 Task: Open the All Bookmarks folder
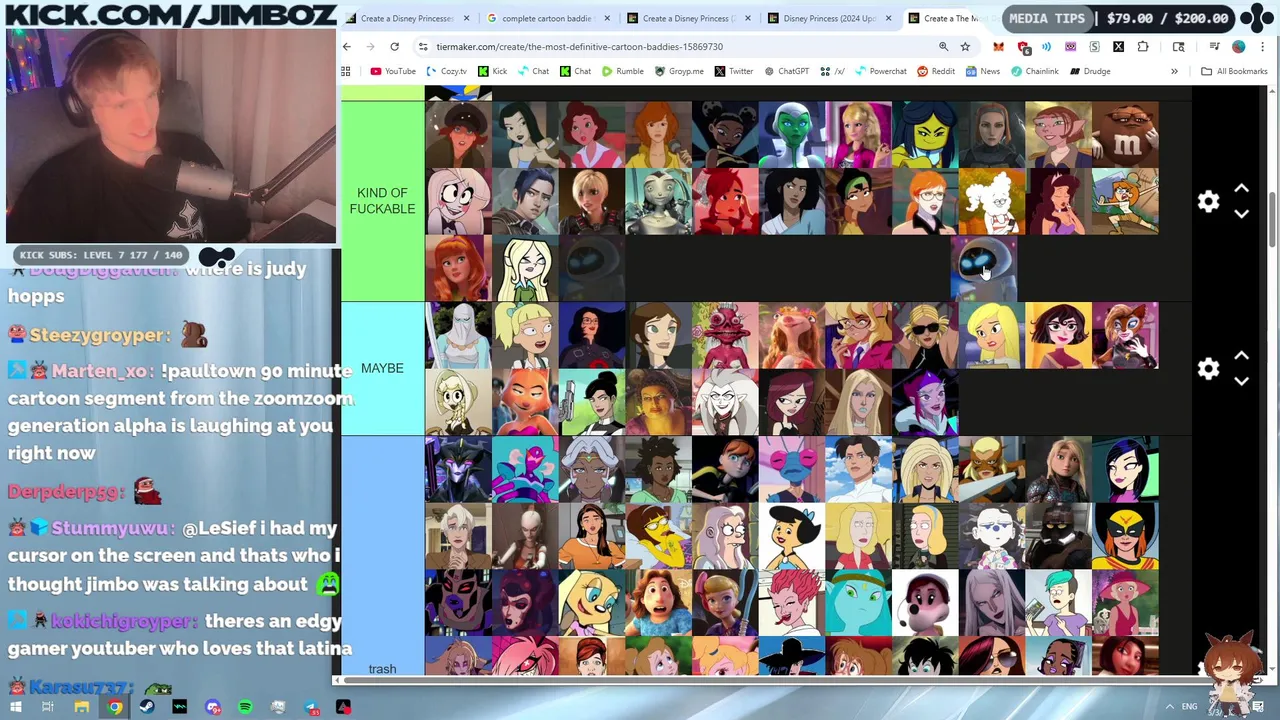(x=1234, y=71)
